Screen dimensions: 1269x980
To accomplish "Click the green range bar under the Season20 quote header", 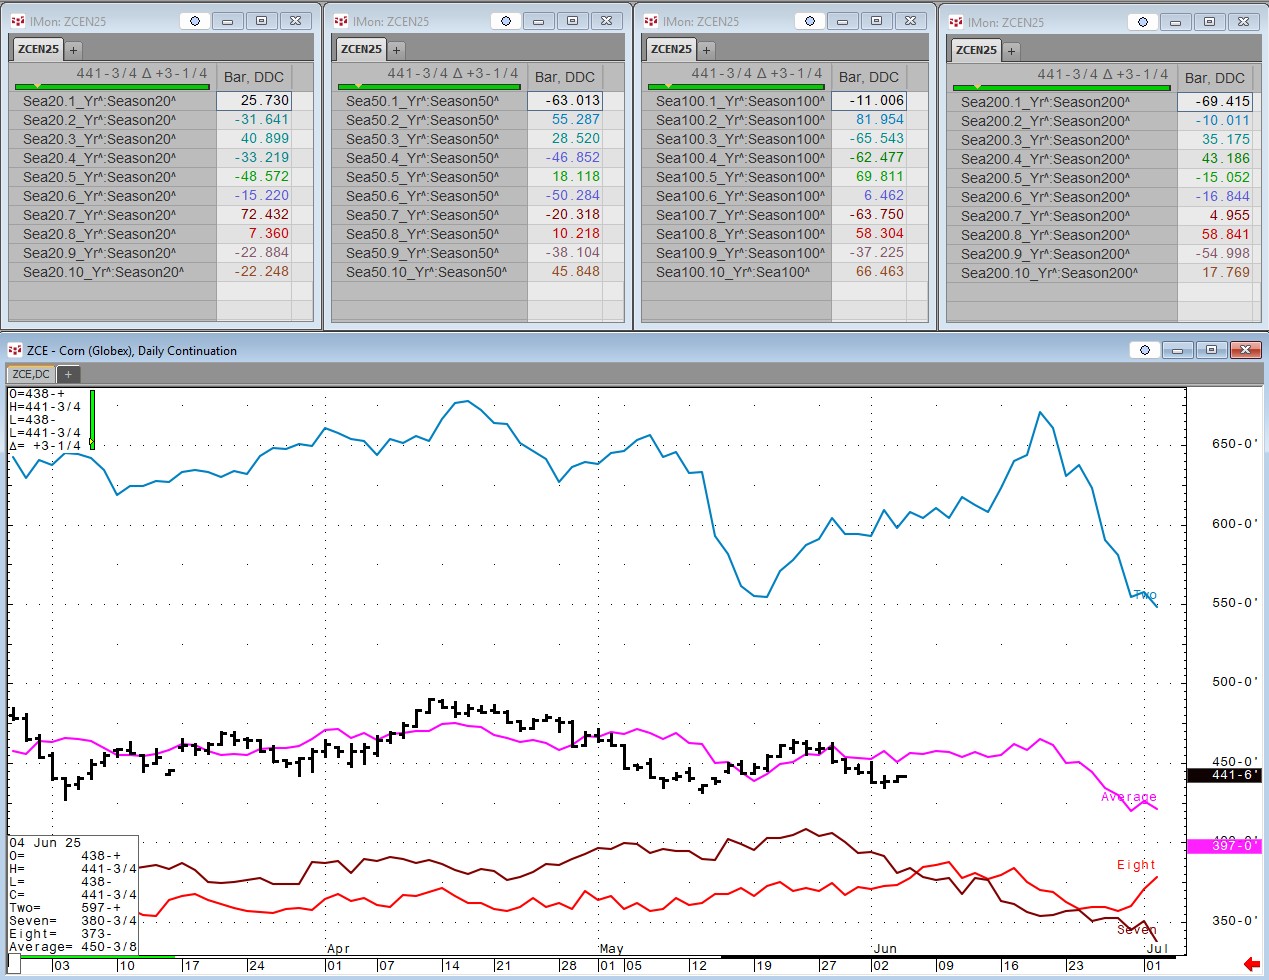I will pyautogui.click(x=113, y=87).
